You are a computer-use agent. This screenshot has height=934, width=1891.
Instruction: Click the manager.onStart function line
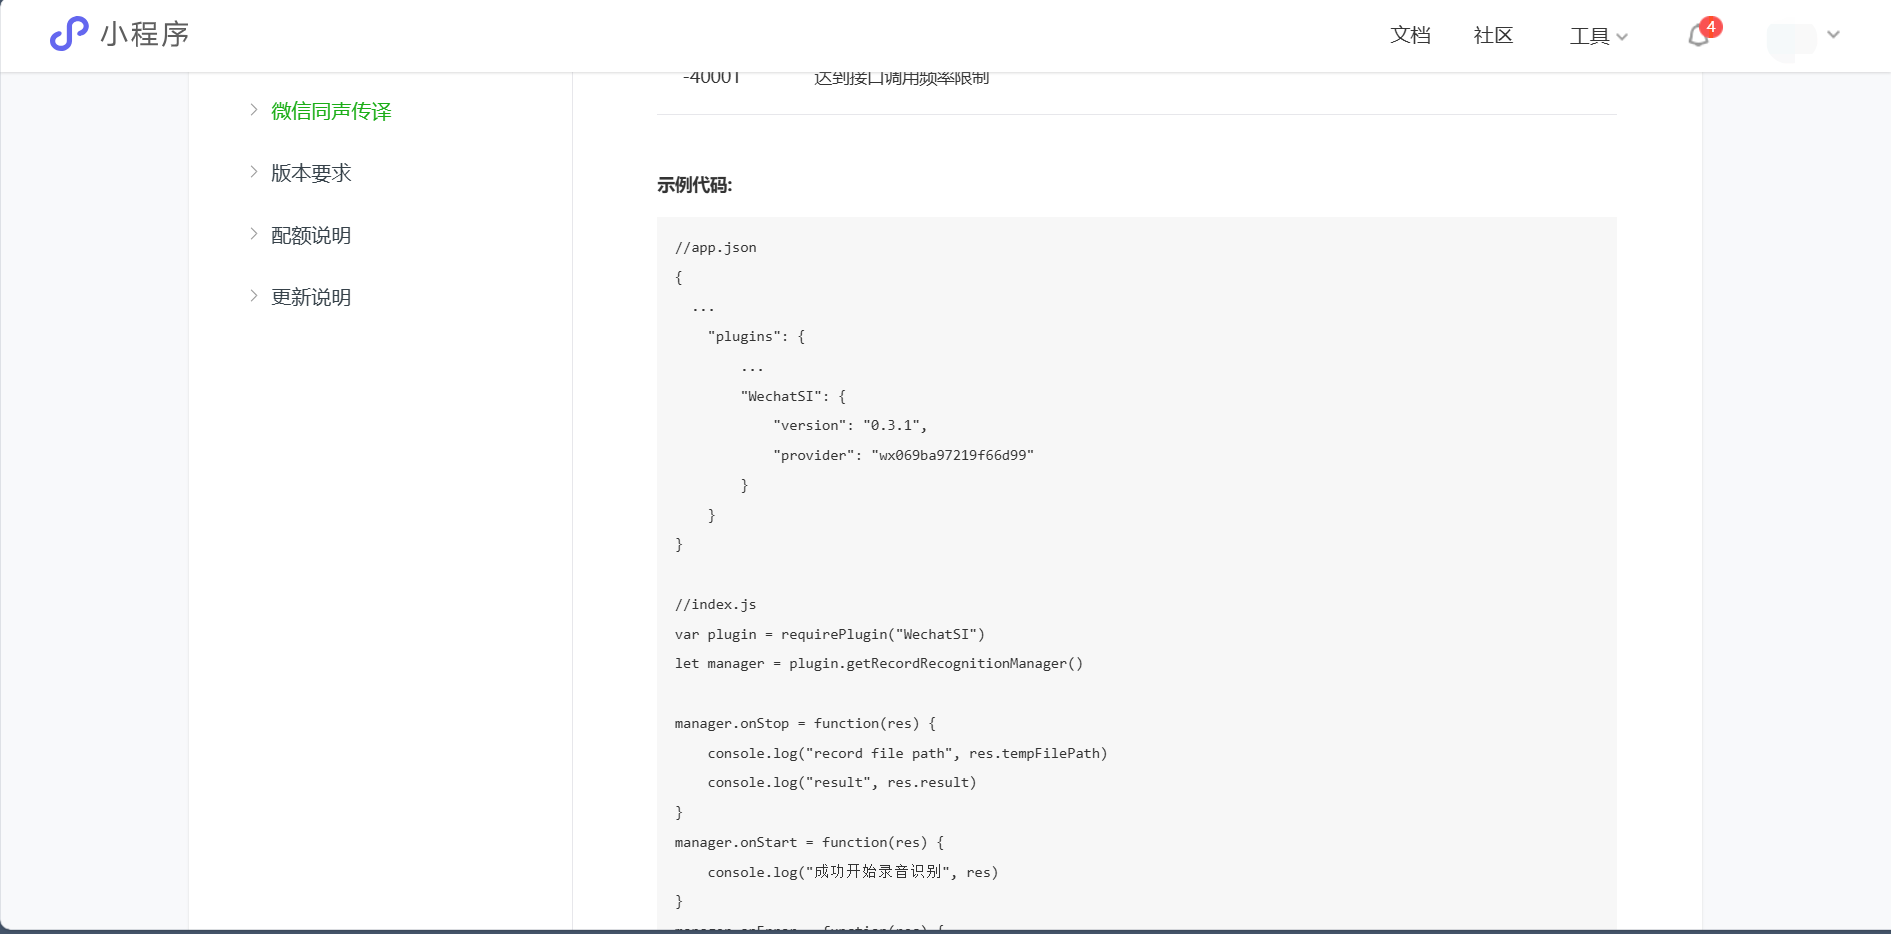pos(809,842)
